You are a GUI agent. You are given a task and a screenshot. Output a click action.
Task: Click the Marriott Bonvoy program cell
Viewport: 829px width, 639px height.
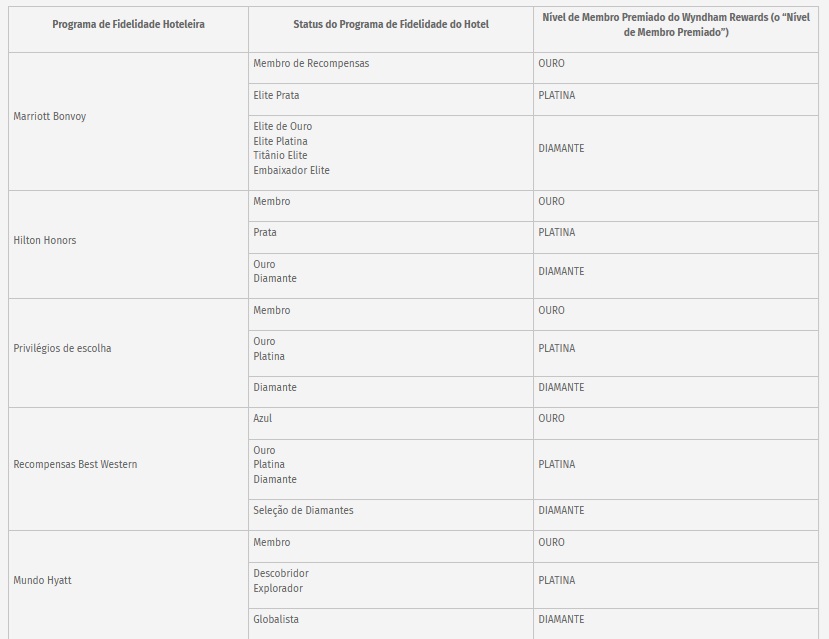[50, 117]
